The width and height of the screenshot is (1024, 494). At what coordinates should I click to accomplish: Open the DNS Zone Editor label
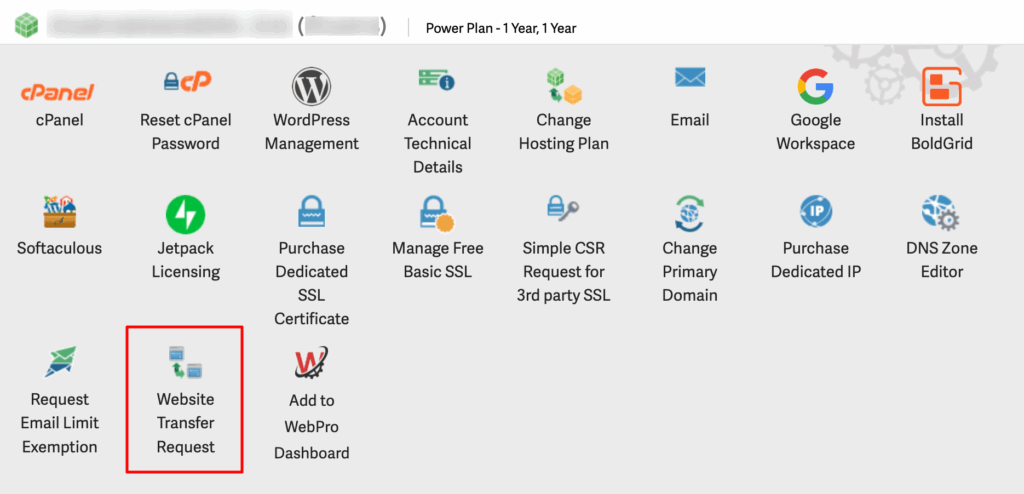point(942,260)
